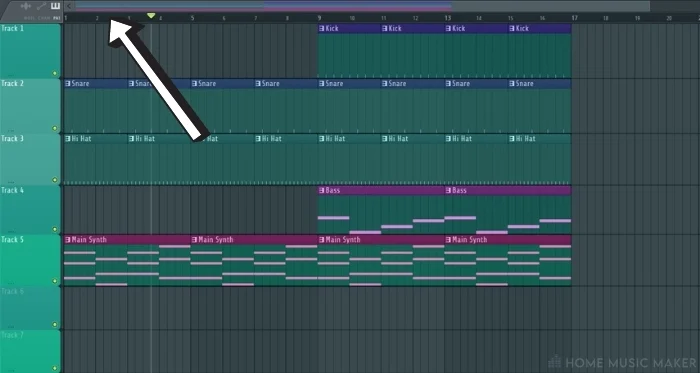Screen dimensions: 700x373
Task: Click the pattern icon on Kick clip at bar 15
Action: (x=512, y=29)
